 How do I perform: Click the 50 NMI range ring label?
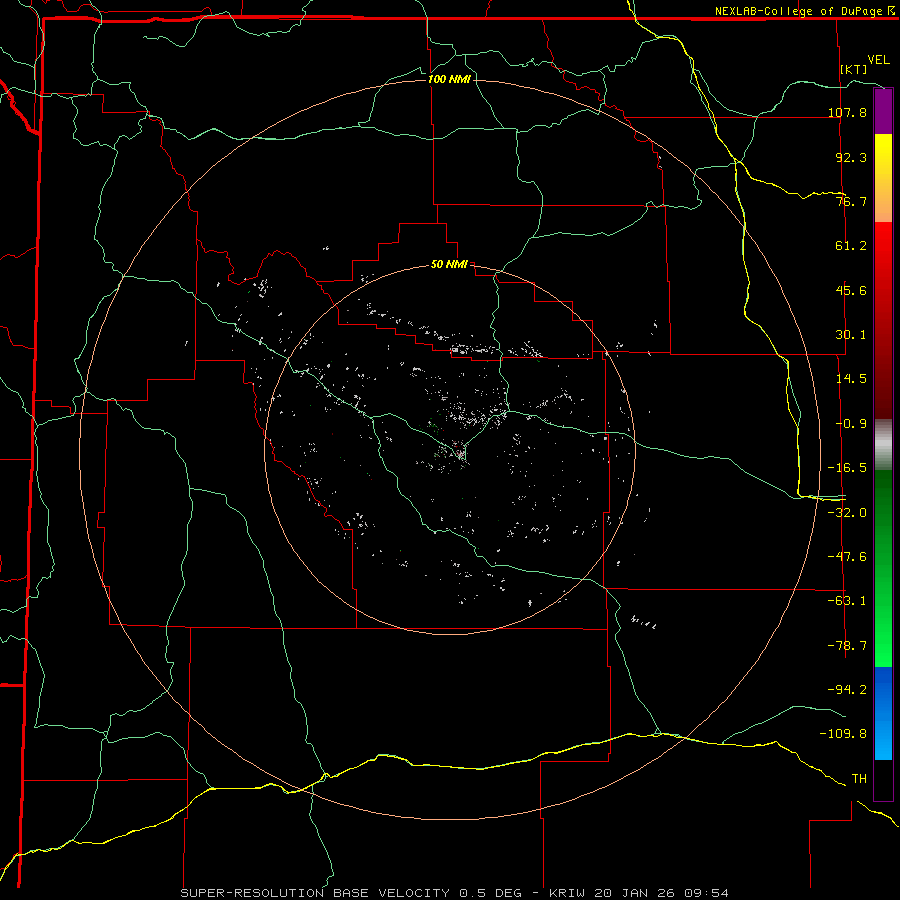pyautogui.click(x=449, y=264)
